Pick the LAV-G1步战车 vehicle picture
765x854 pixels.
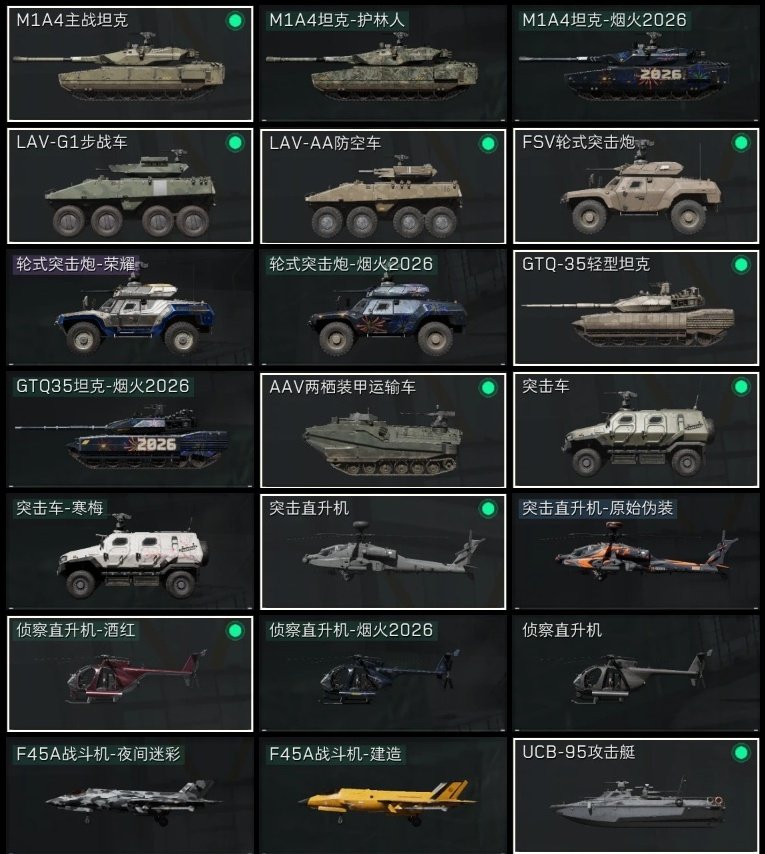(x=130, y=194)
